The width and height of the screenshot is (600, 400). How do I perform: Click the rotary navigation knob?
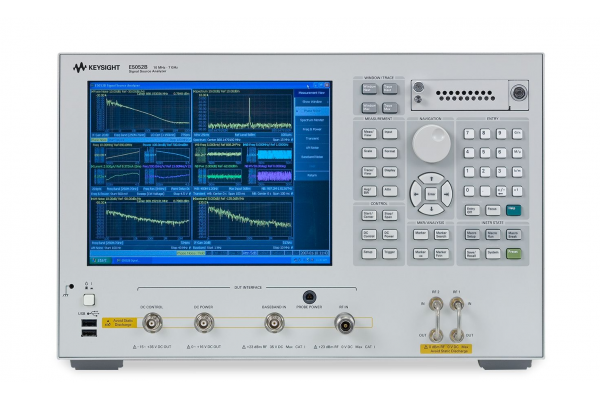click(x=431, y=143)
